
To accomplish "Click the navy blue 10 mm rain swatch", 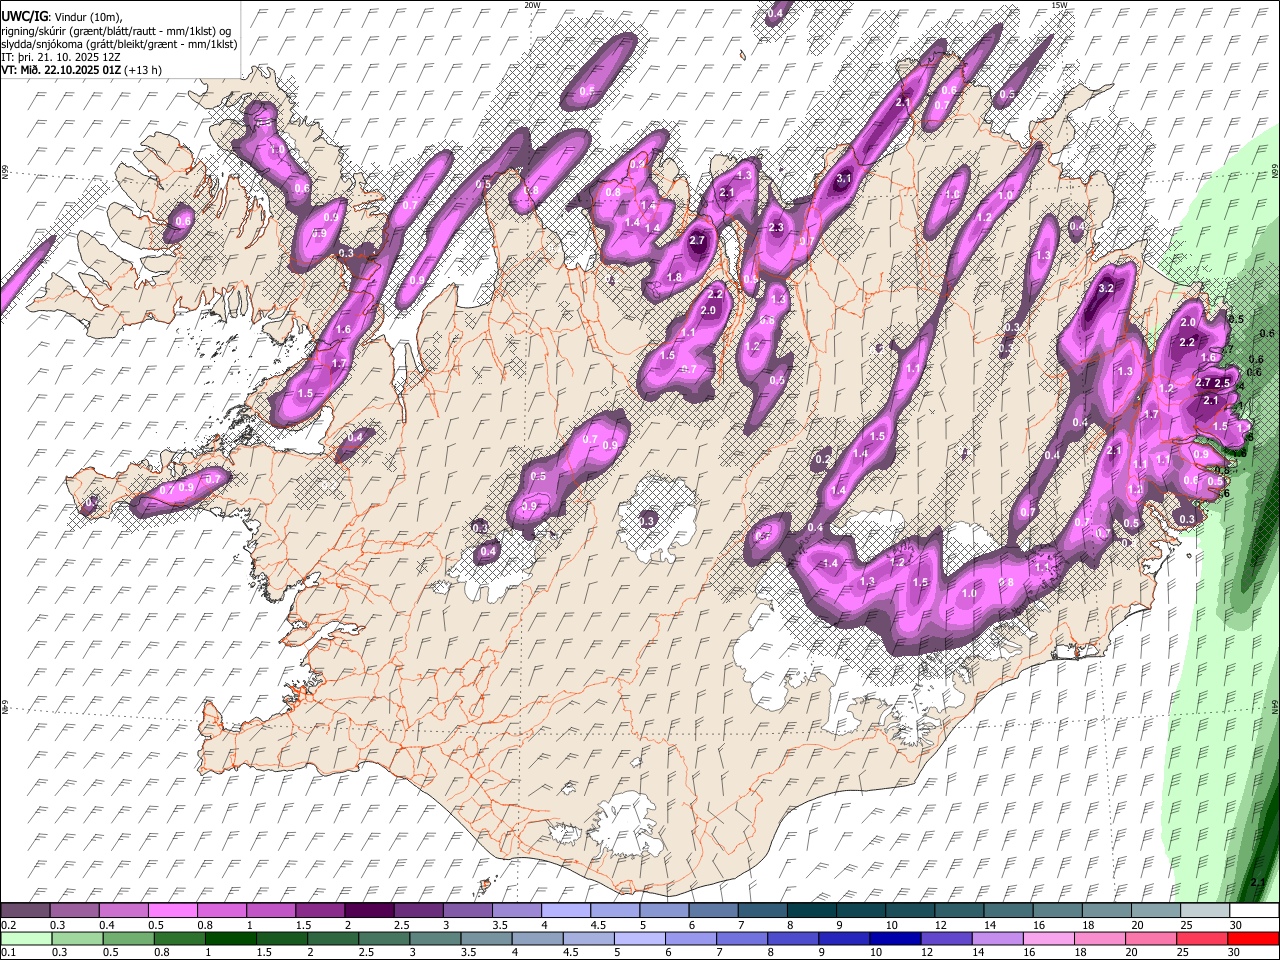I will (896, 939).
